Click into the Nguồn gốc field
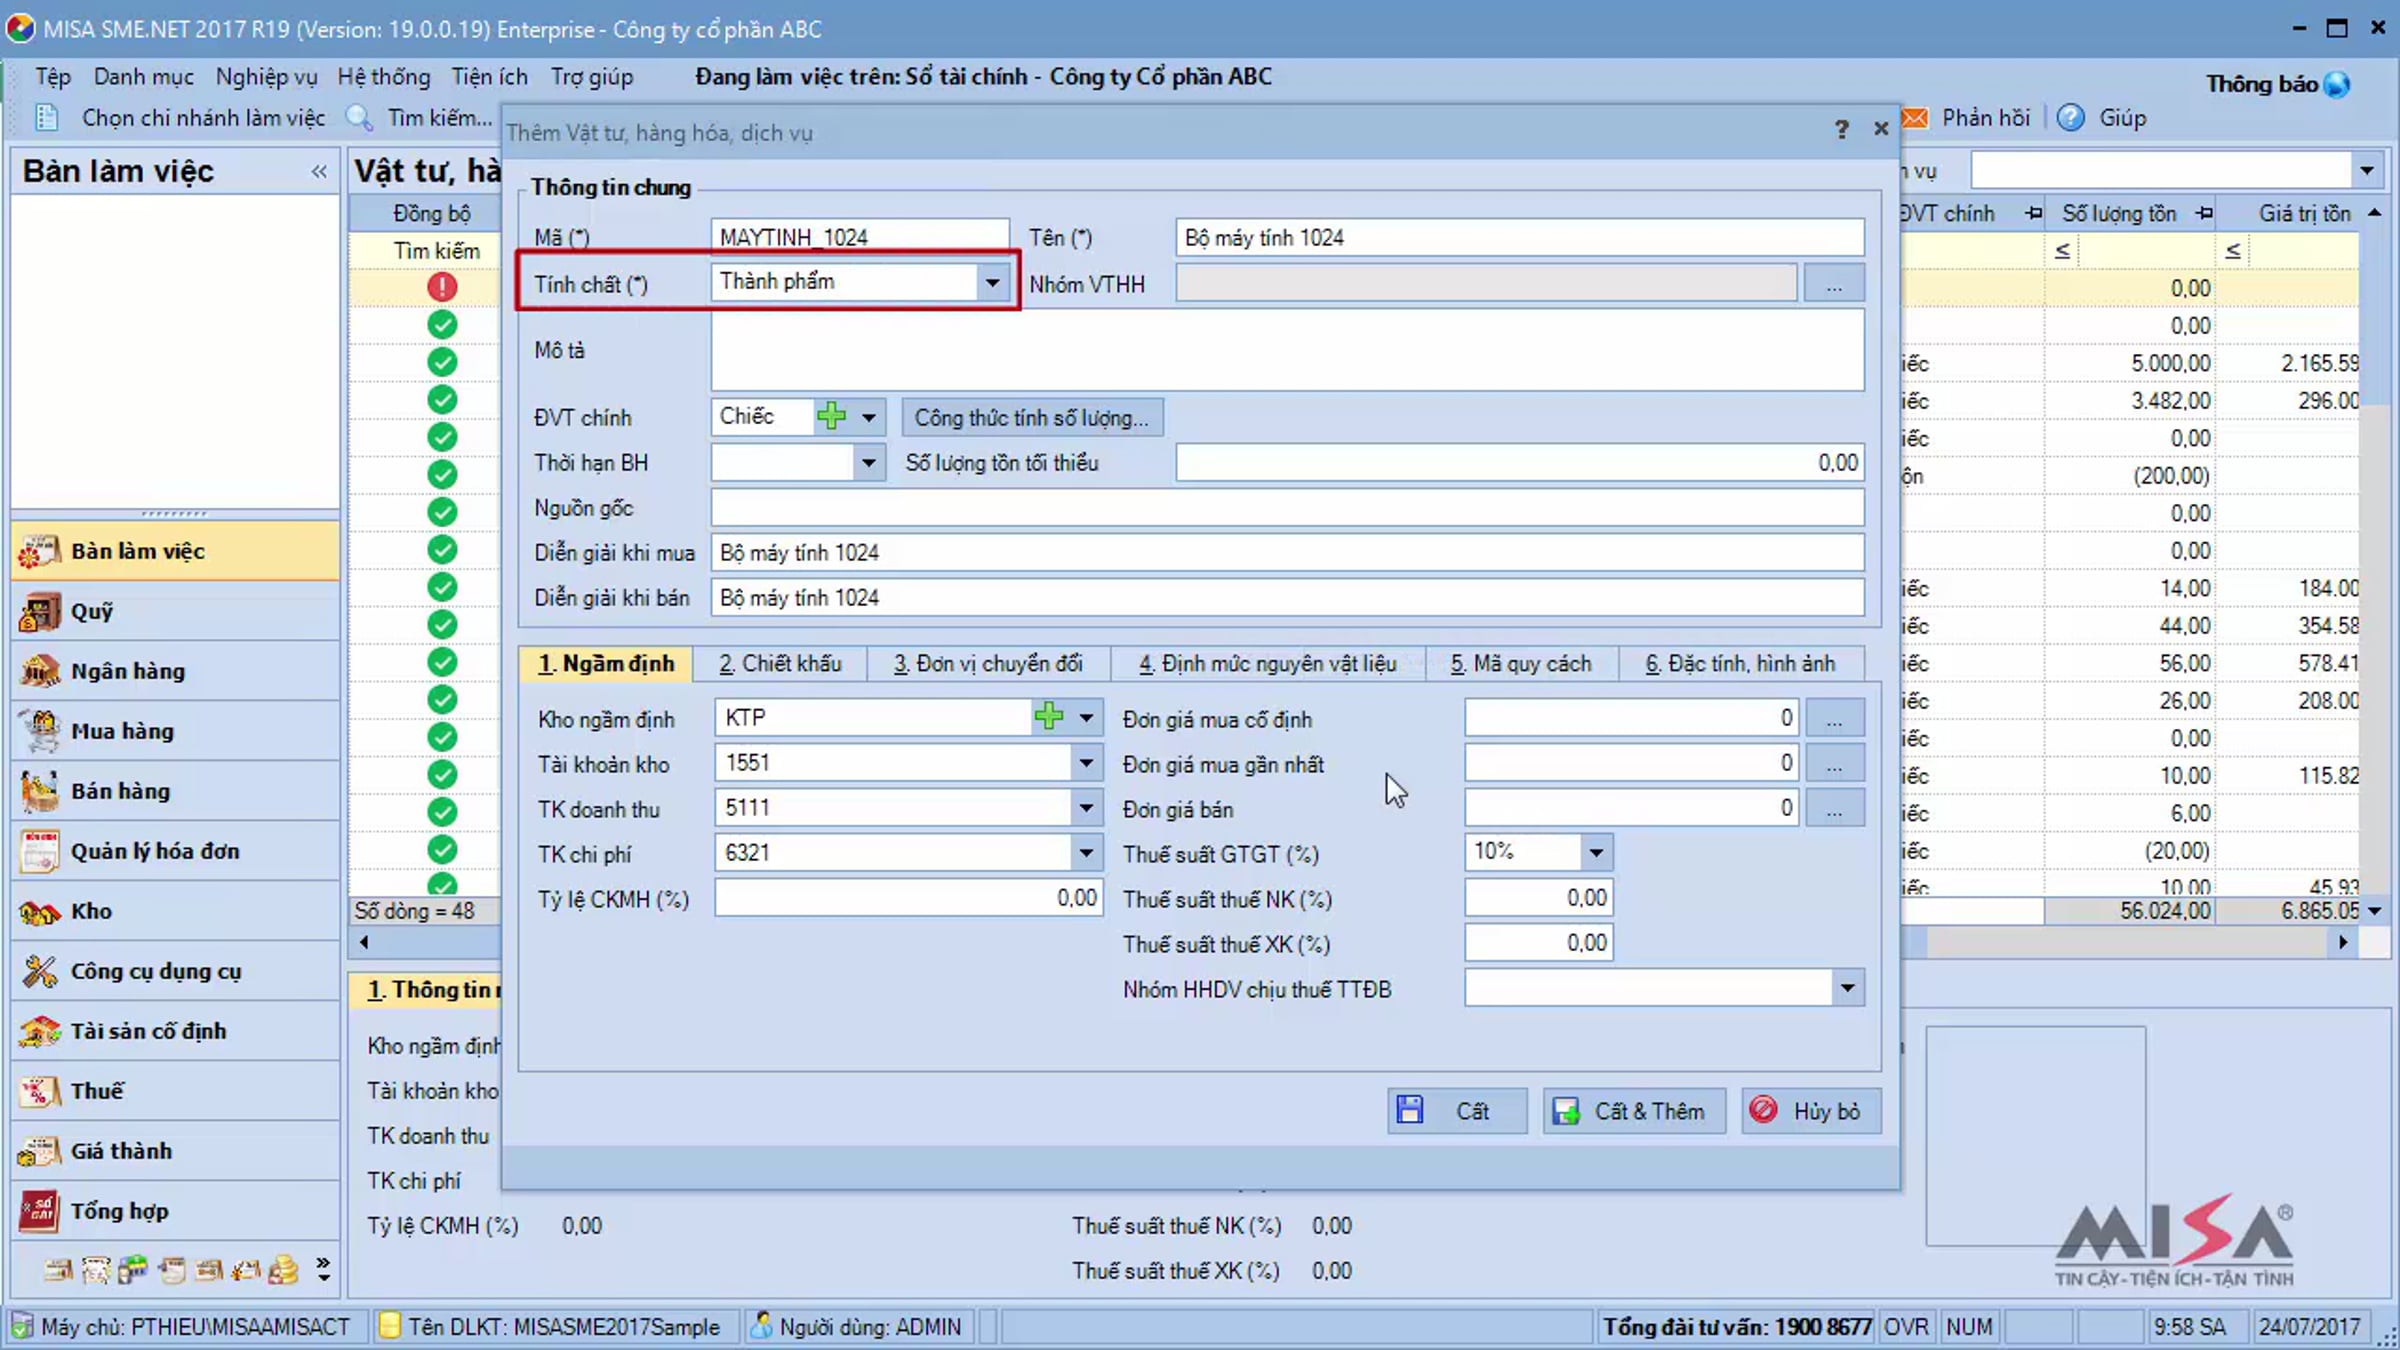 click(x=1288, y=507)
